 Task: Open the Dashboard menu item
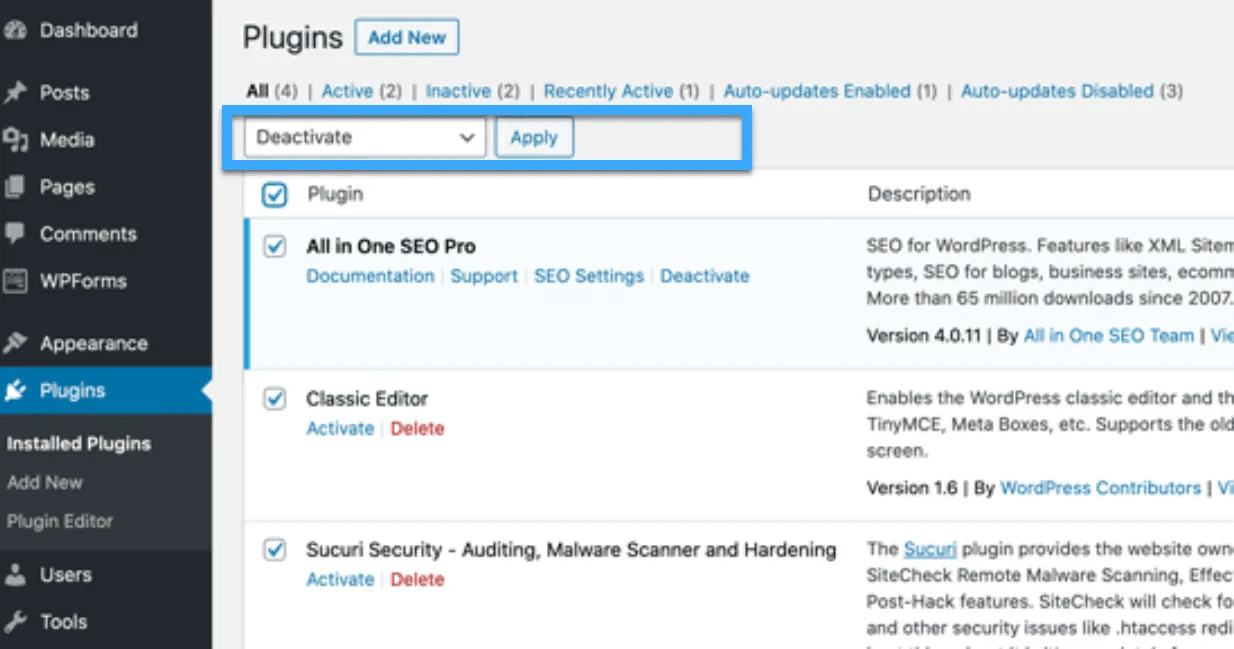[88, 31]
